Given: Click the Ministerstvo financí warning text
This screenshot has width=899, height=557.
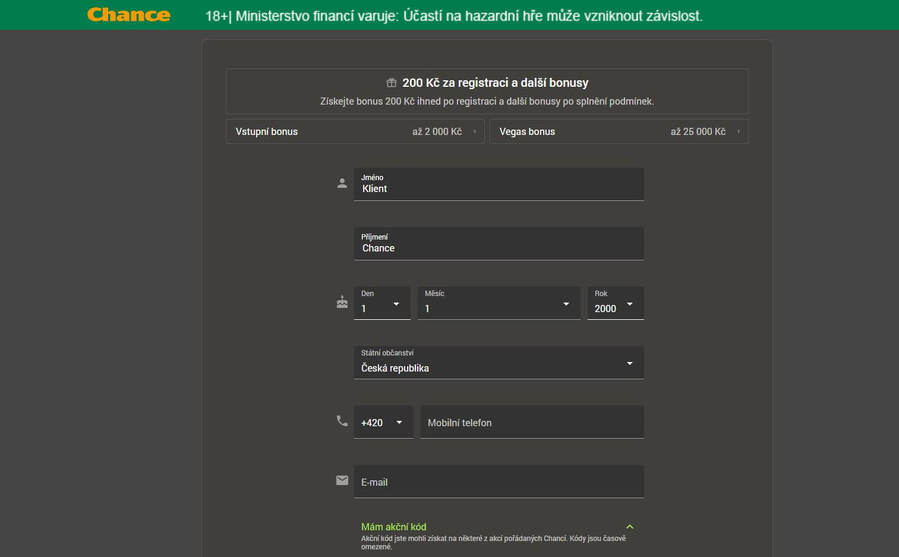Looking at the screenshot, I should click(454, 15).
